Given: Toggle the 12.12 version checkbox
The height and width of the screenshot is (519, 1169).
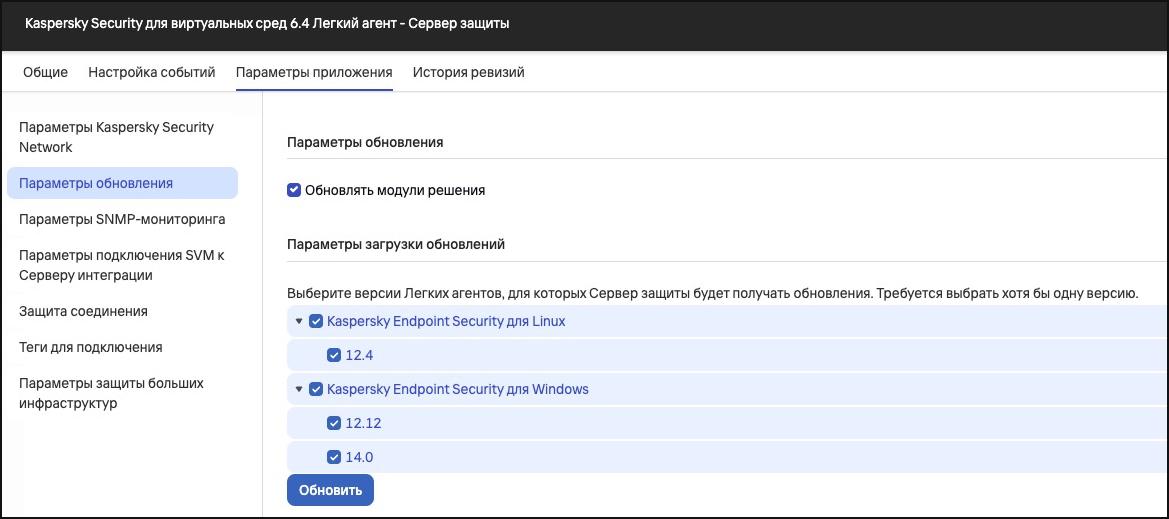Looking at the screenshot, I should click(x=334, y=423).
